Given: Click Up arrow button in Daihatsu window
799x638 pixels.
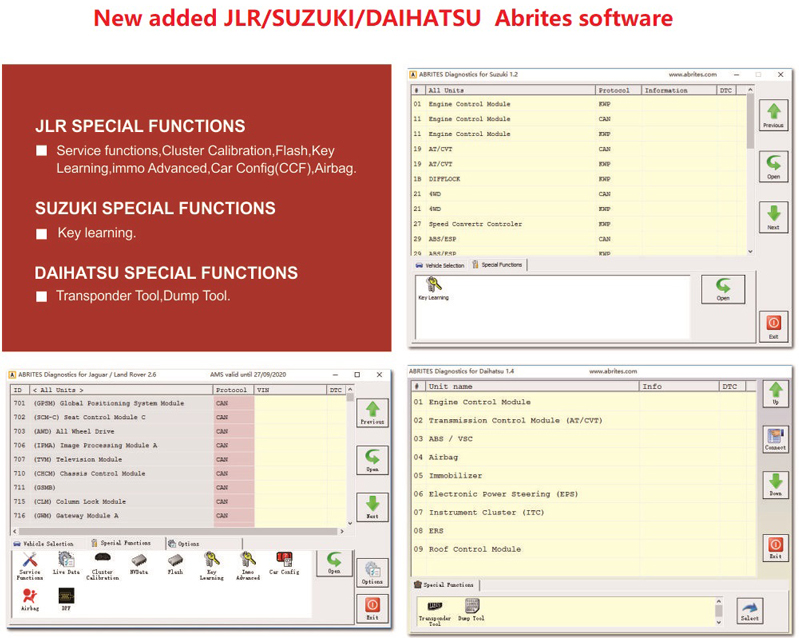Looking at the screenshot, I should (x=776, y=393).
